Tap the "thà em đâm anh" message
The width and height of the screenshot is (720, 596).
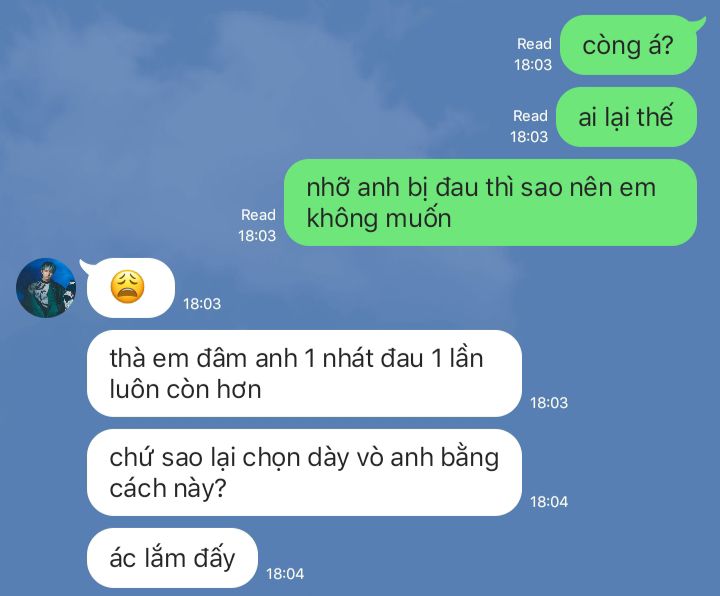pyautogui.click(x=304, y=373)
